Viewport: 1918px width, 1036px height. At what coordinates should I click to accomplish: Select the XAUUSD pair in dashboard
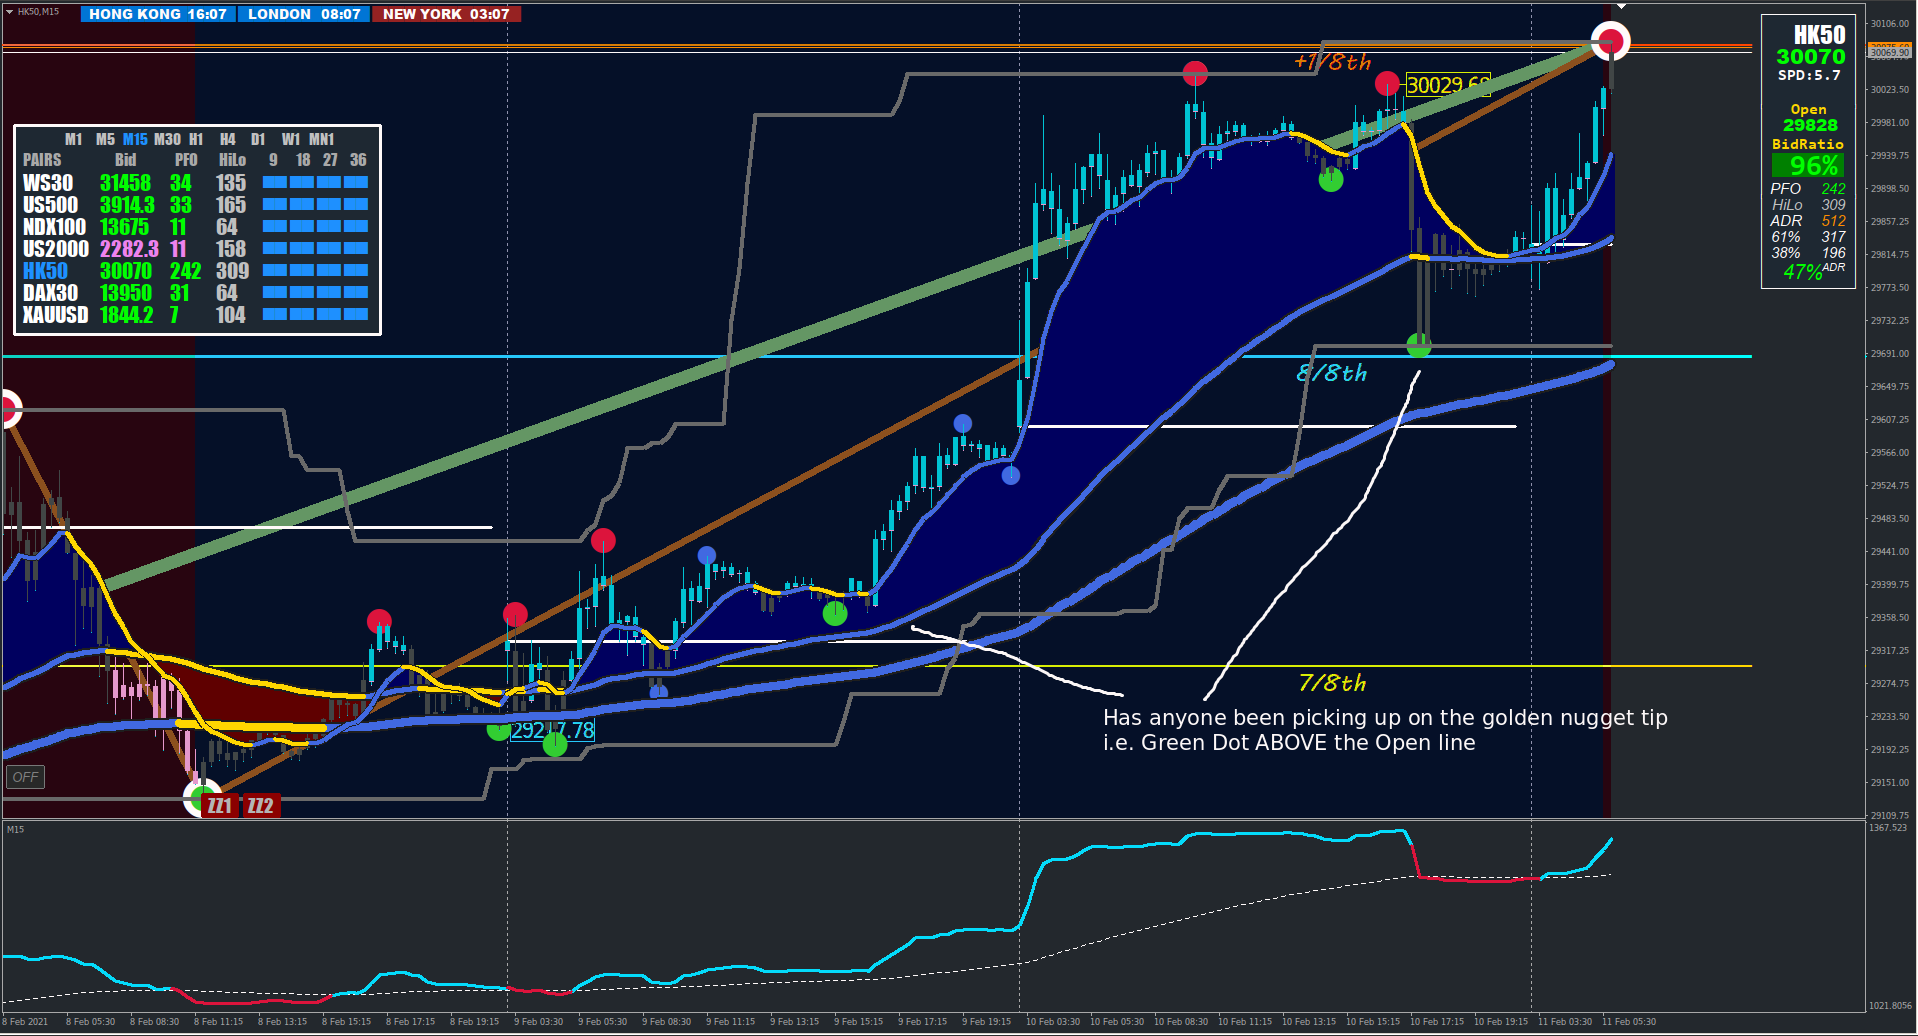coord(55,315)
